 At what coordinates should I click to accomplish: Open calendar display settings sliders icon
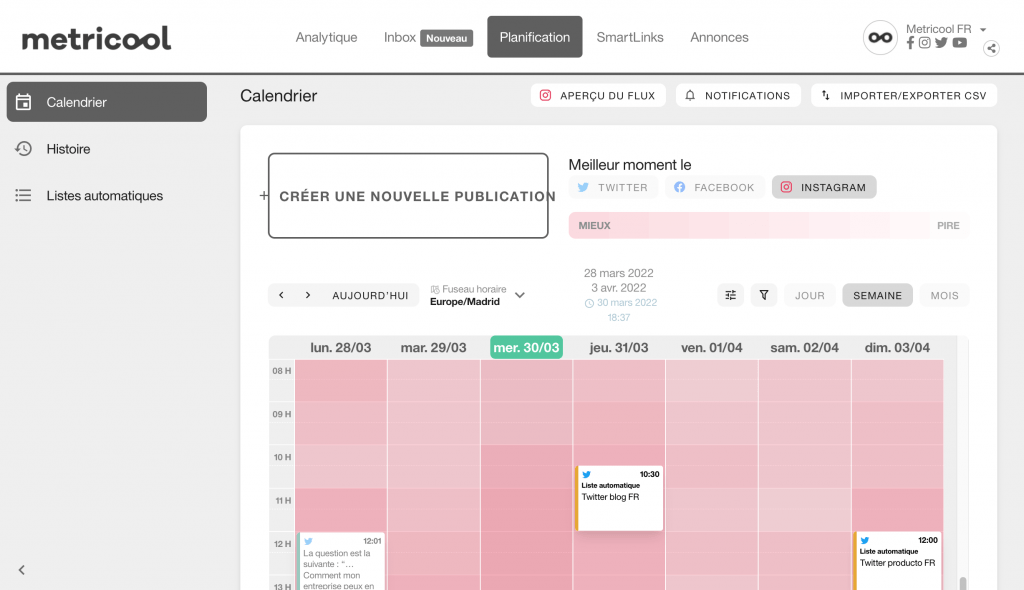point(730,295)
